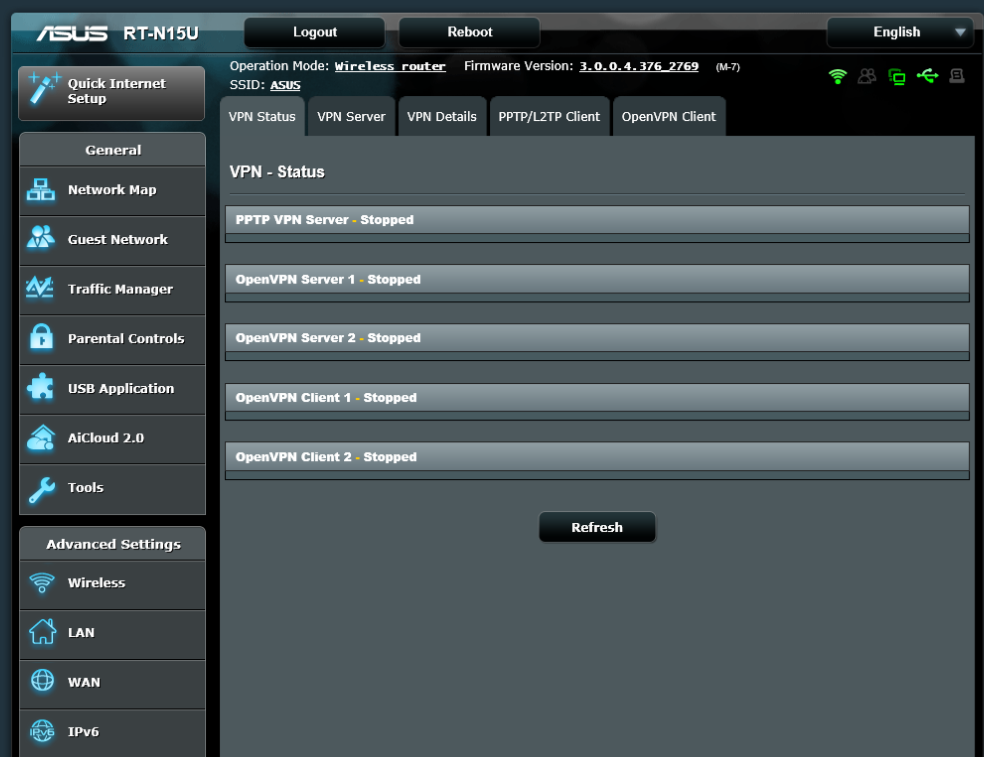Open USB Application menu item
984x757 pixels.
[112, 389]
